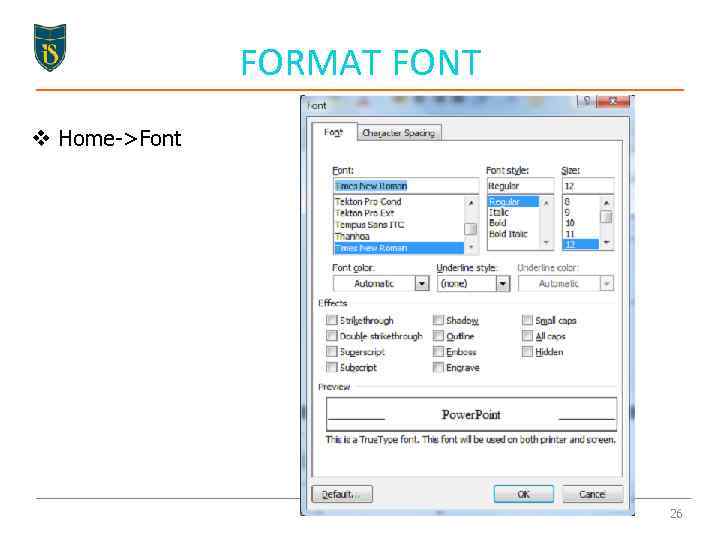Enable All caps effect
720x540 pixels.
[x=527, y=336]
